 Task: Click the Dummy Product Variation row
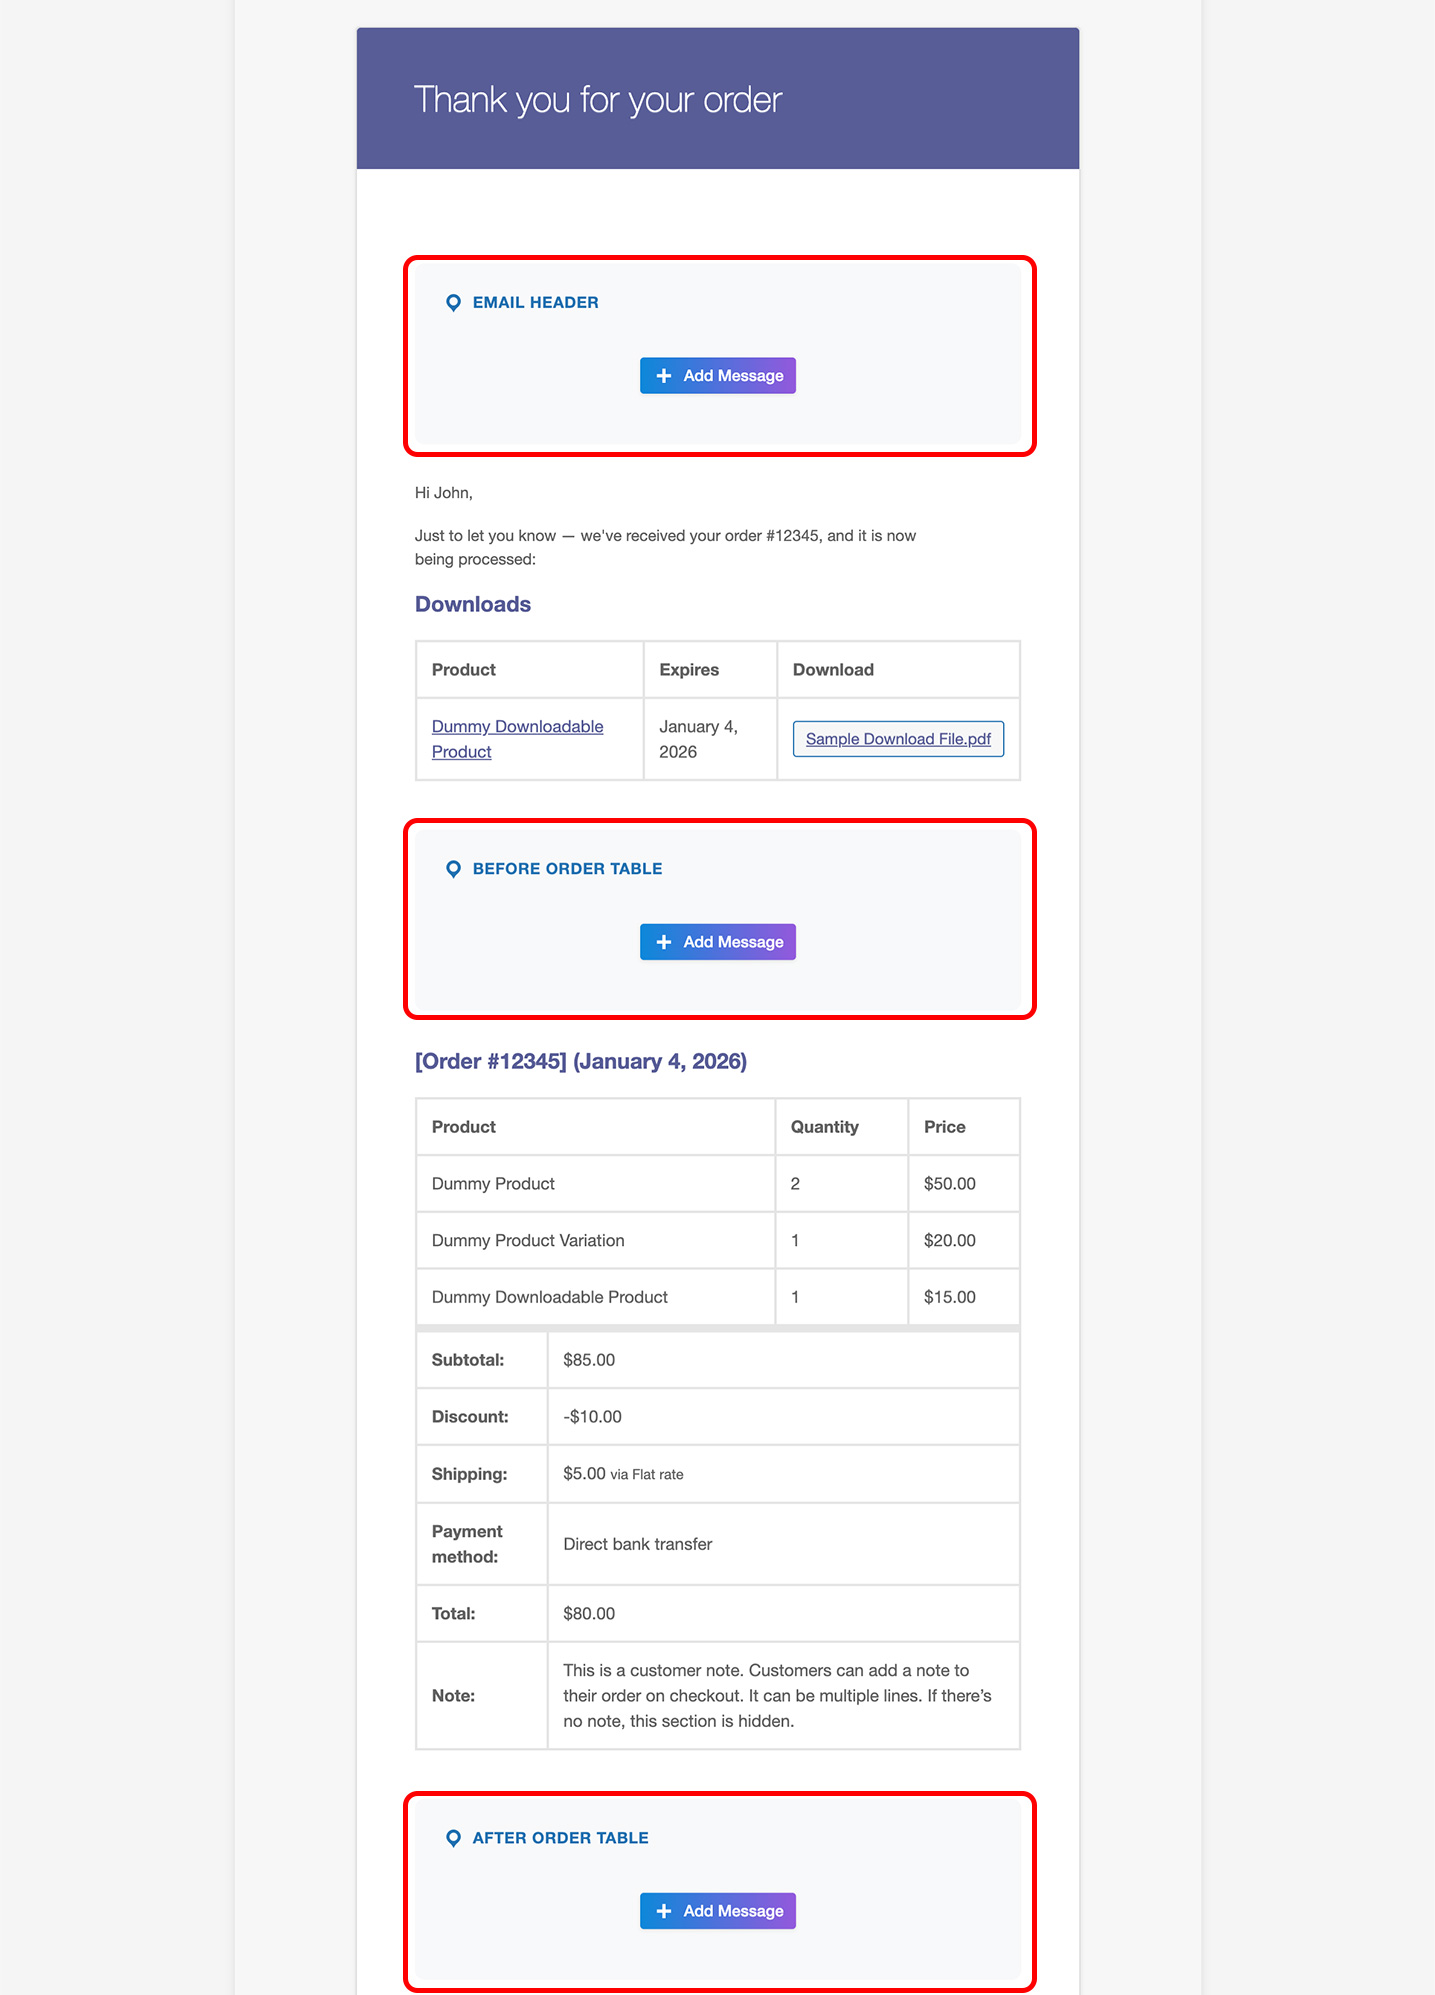click(528, 1240)
